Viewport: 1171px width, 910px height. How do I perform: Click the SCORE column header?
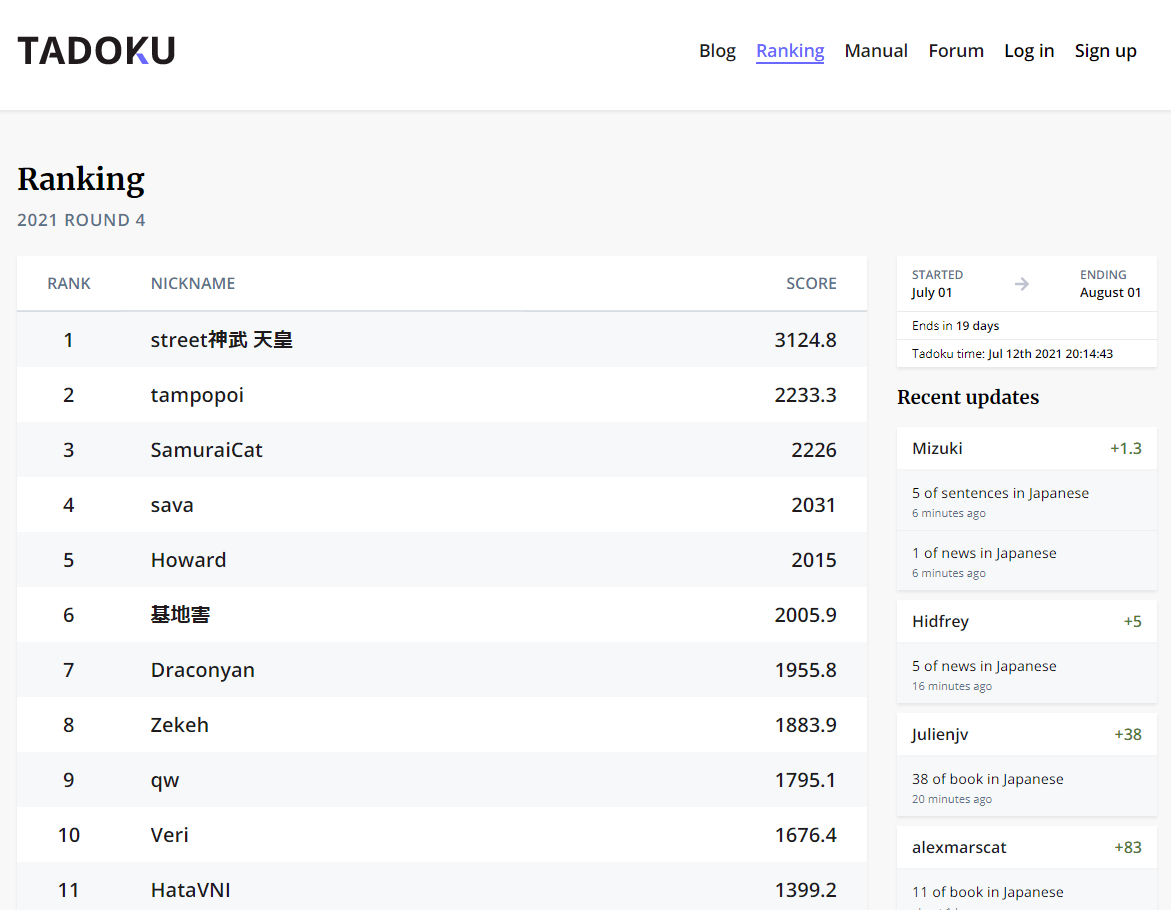point(810,283)
